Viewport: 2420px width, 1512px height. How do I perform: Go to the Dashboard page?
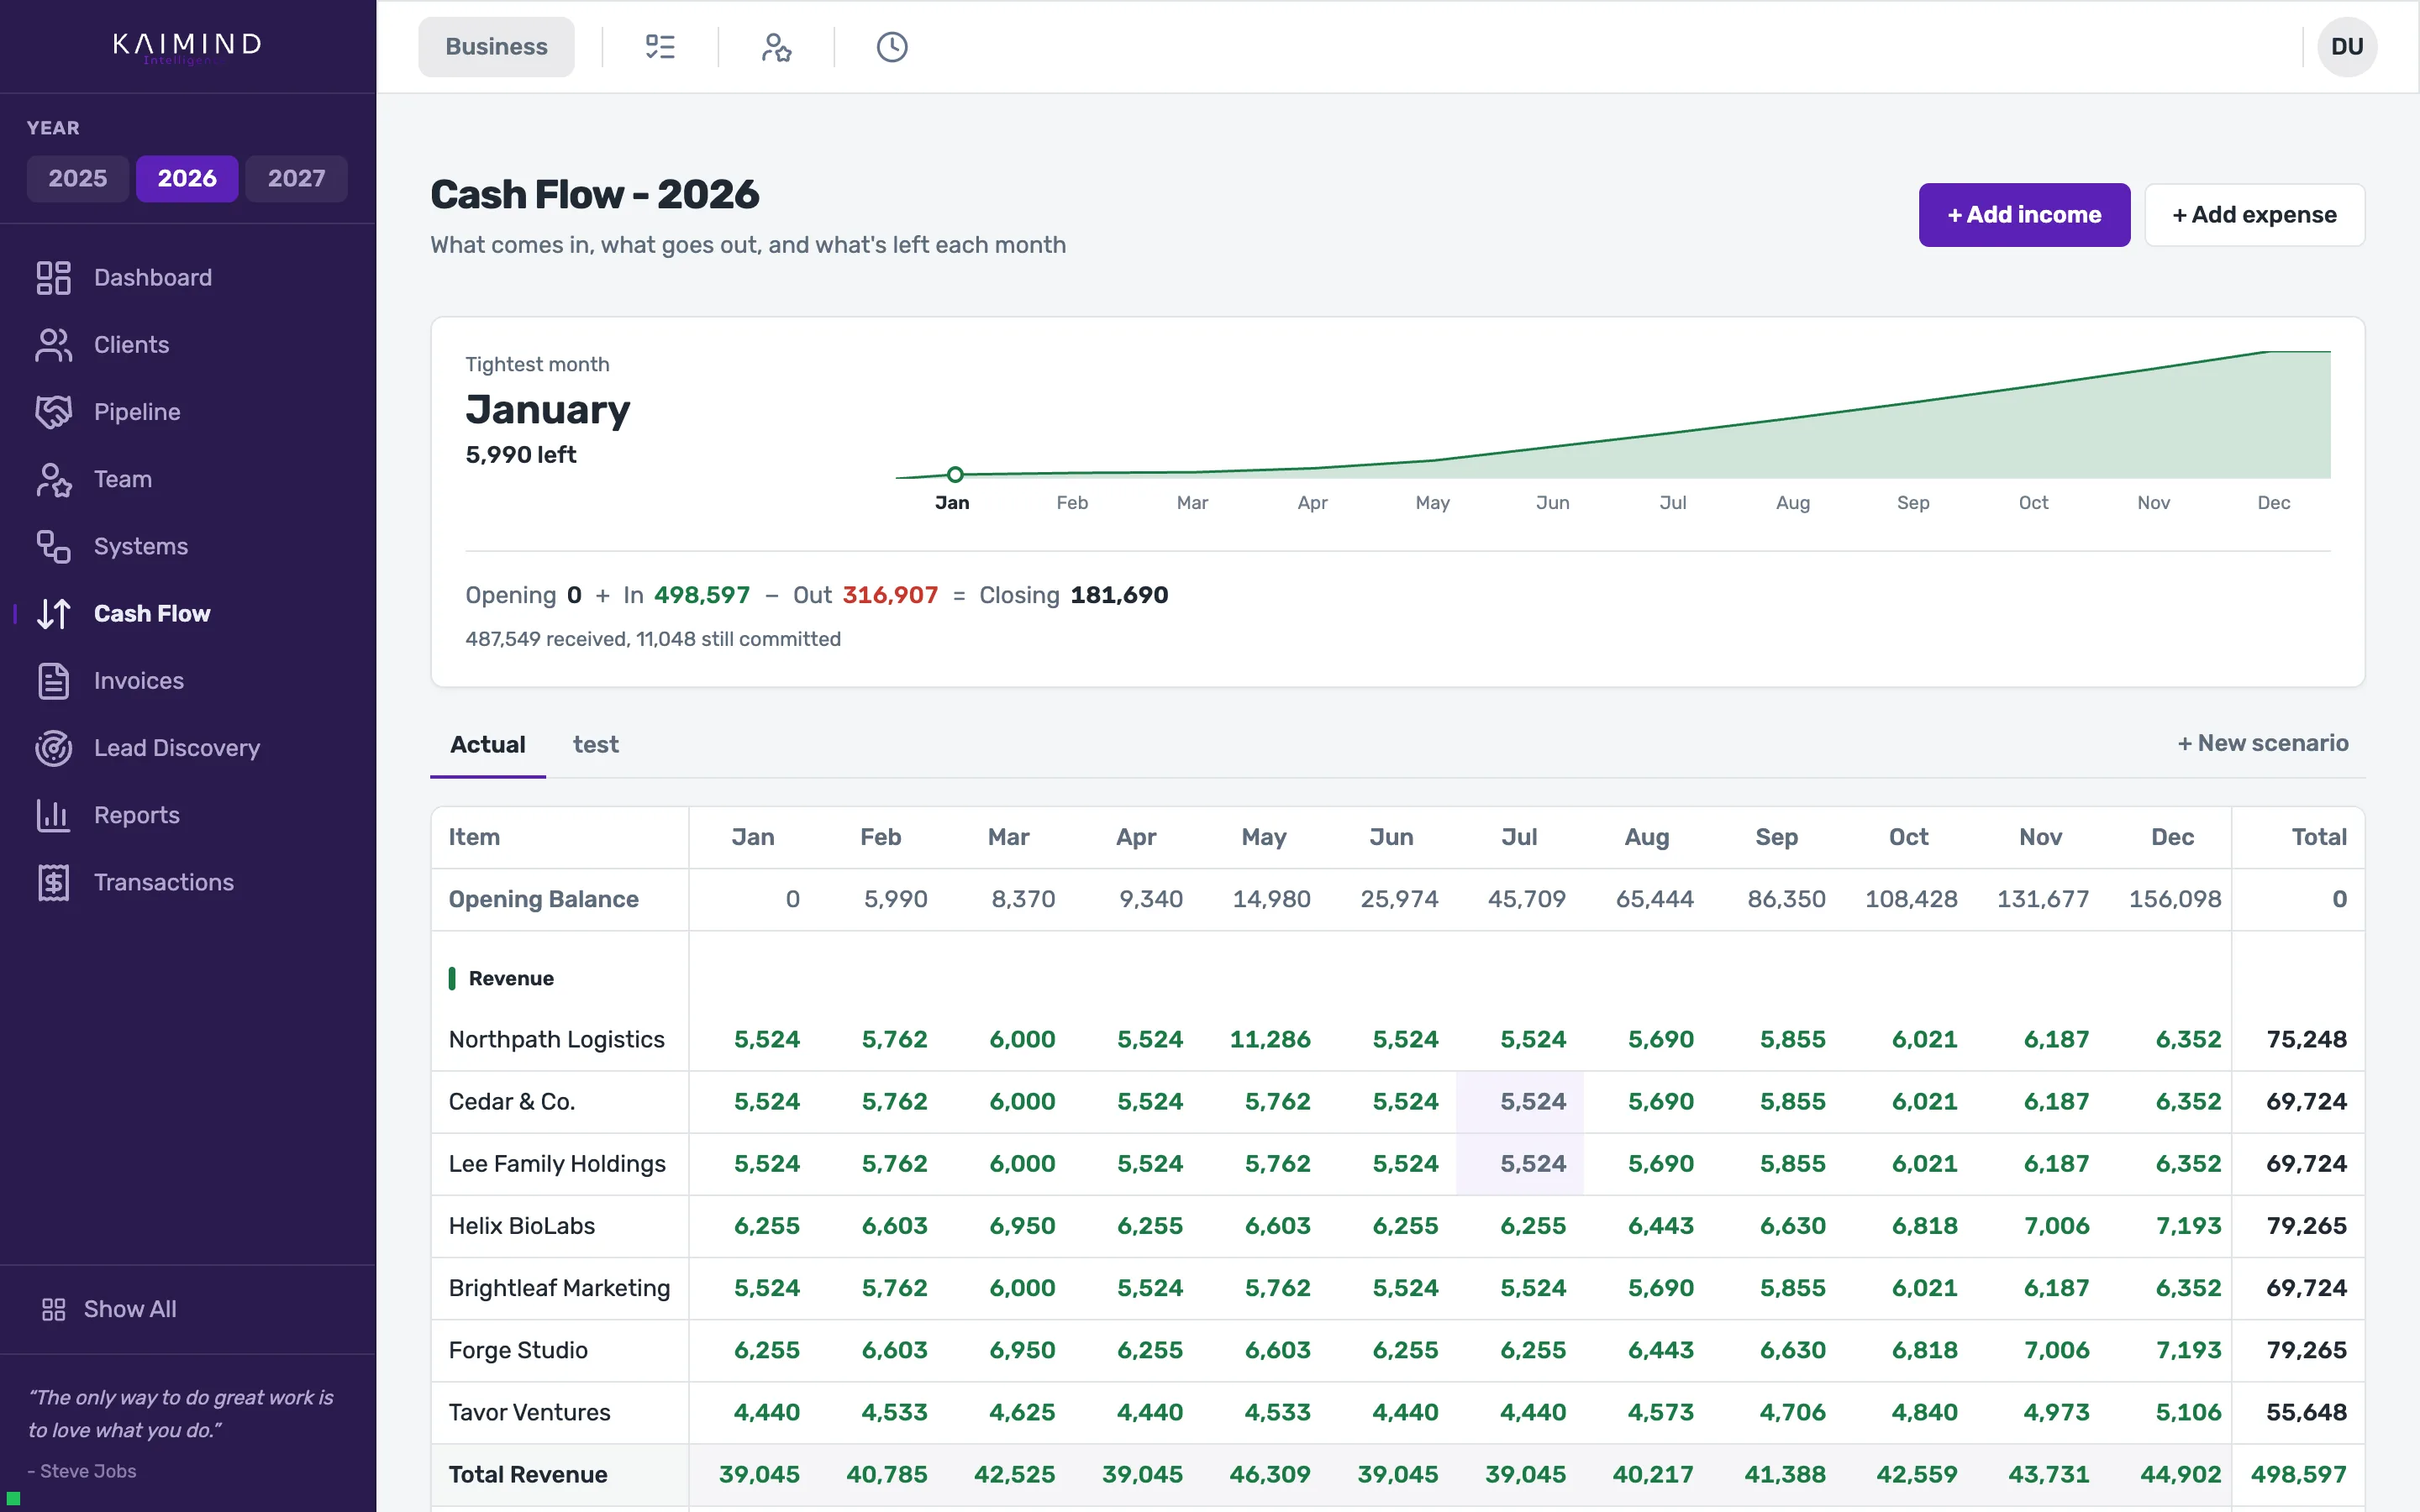(153, 278)
